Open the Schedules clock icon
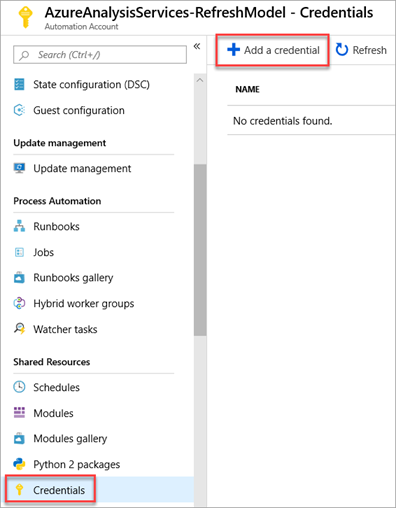 point(19,387)
